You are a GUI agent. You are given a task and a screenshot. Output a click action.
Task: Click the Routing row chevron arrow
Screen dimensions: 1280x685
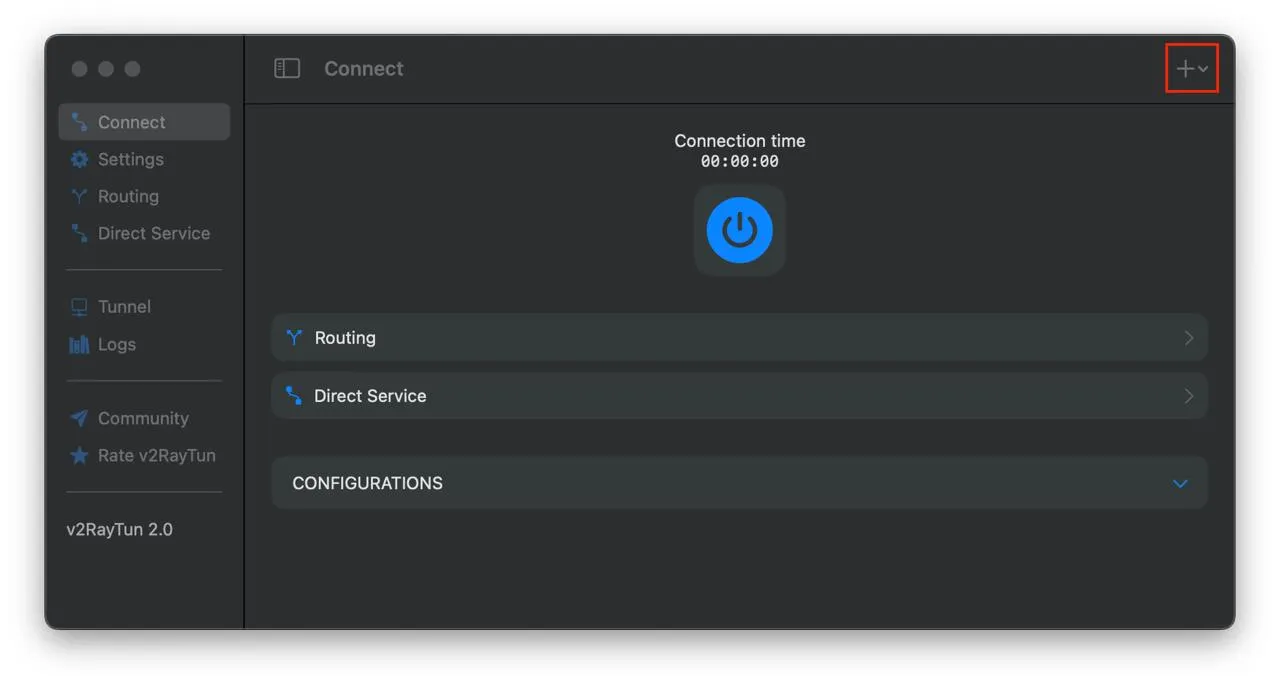coord(1189,338)
